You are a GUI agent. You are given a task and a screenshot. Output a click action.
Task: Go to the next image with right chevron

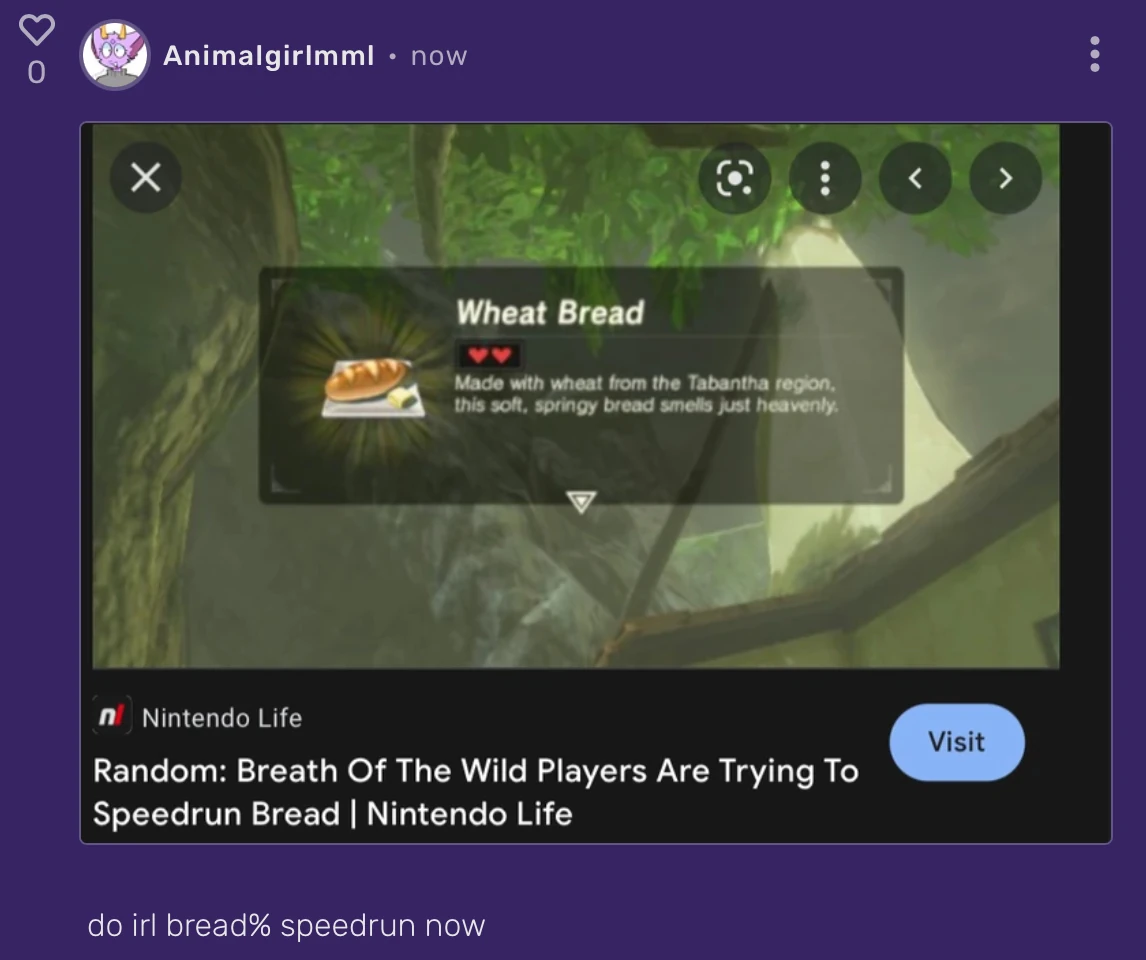pyautogui.click(x=1006, y=178)
